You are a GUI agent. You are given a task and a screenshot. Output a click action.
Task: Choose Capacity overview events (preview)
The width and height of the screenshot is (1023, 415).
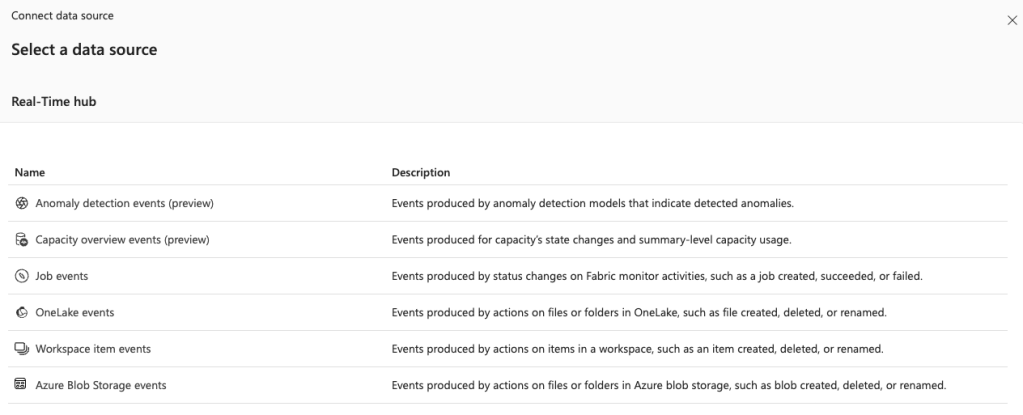[x=122, y=240]
